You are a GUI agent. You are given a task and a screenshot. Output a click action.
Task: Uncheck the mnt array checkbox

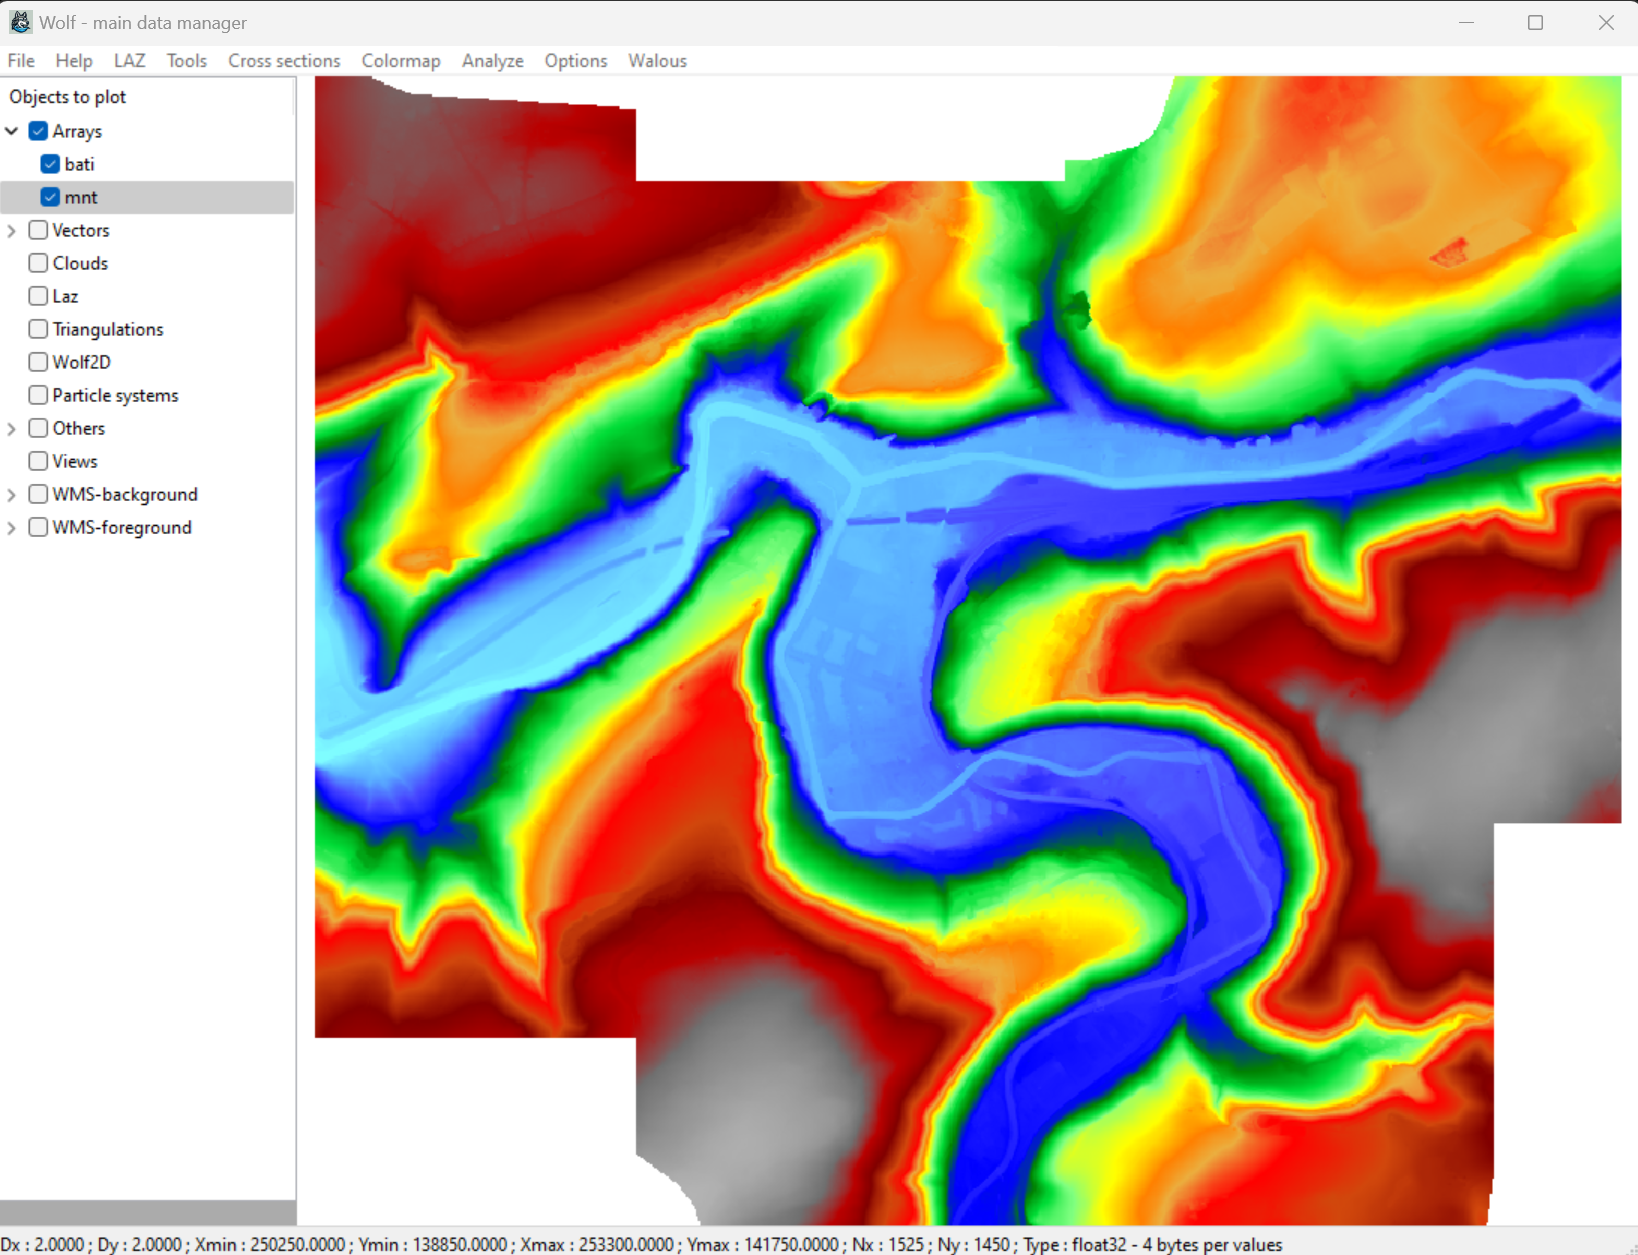point(50,197)
